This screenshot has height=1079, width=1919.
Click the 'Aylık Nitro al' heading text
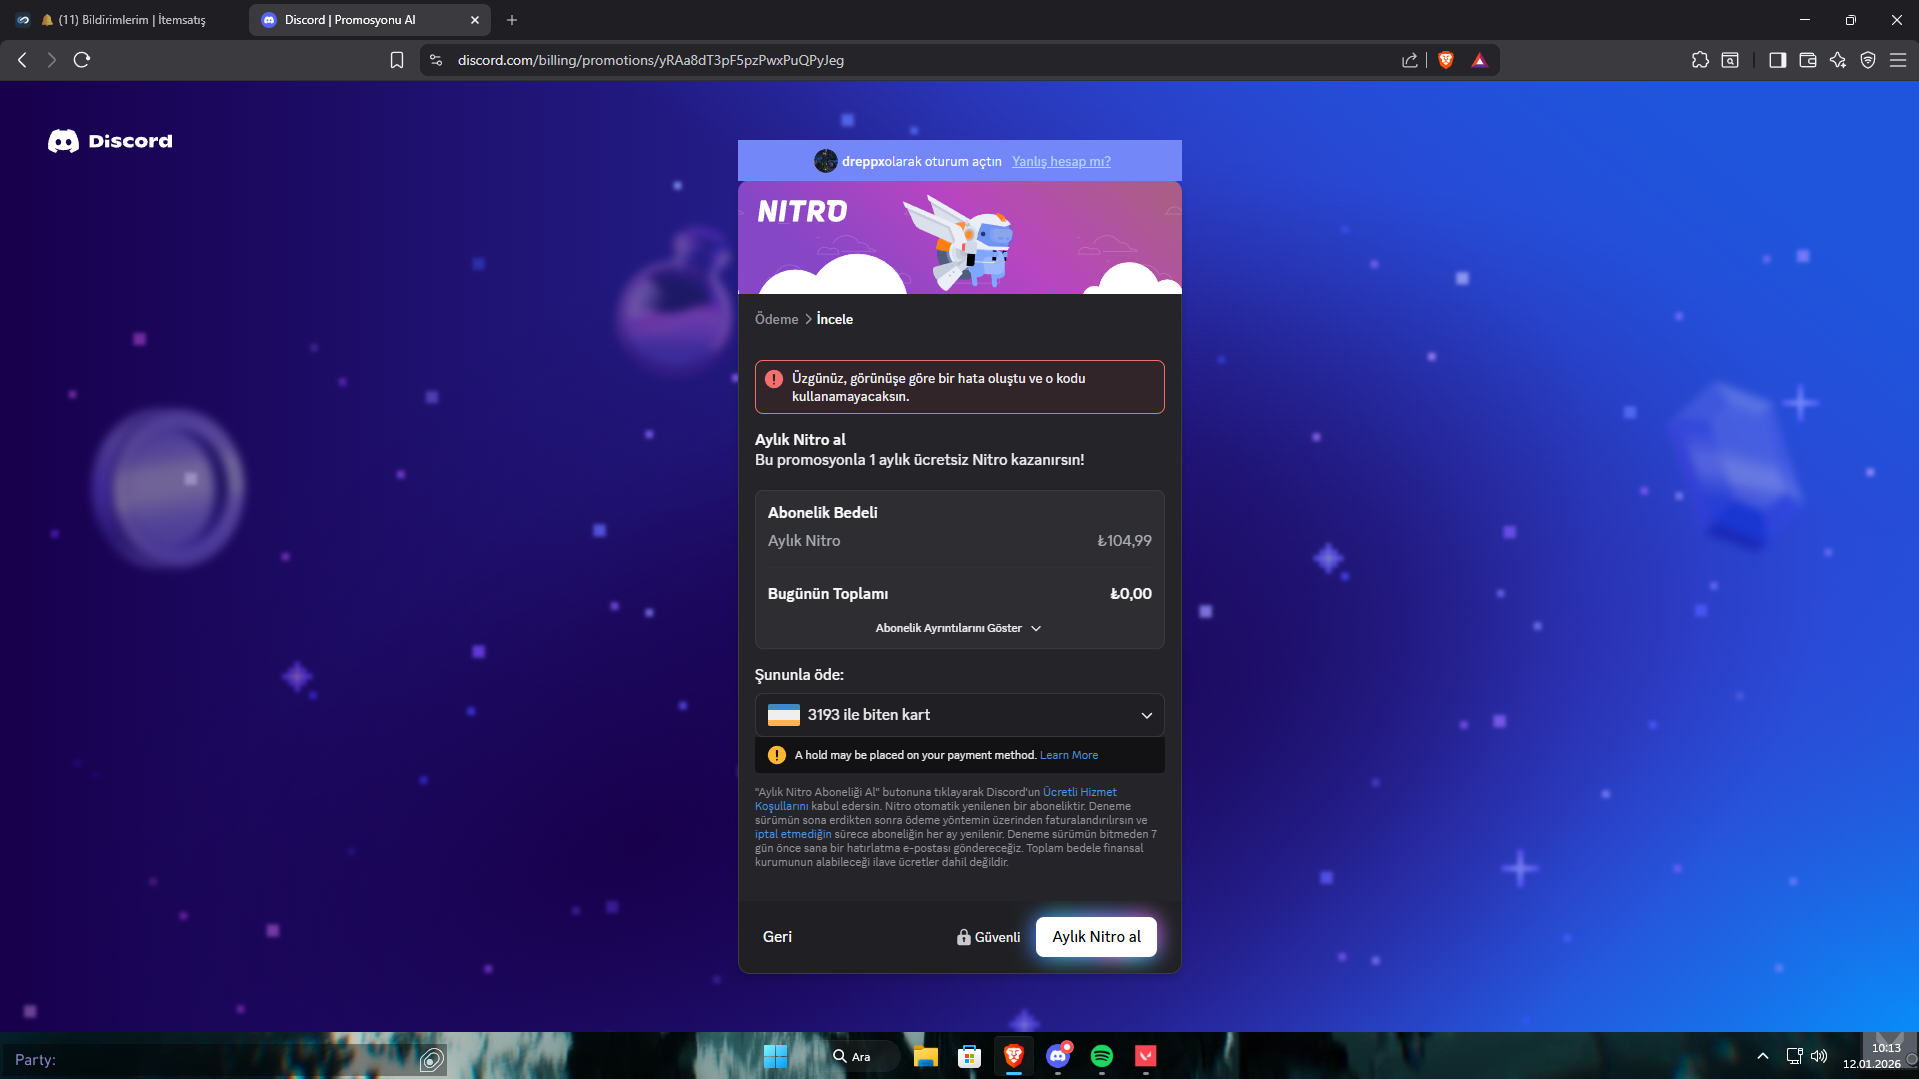800,440
